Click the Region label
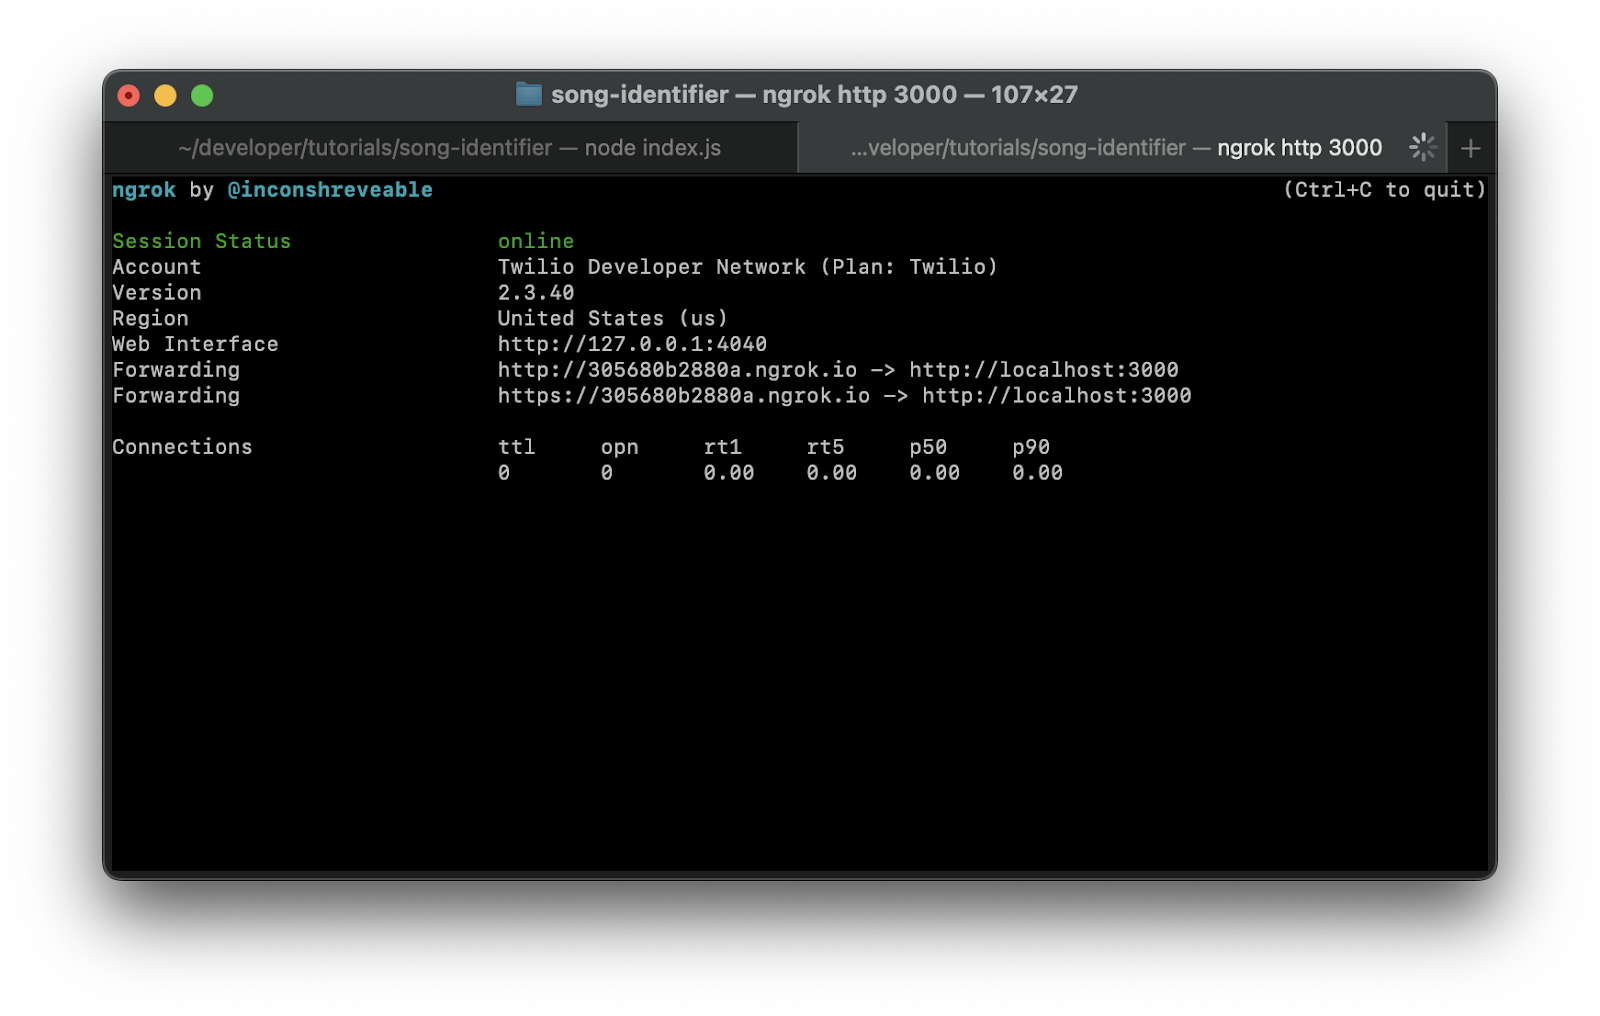This screenshot has height=1016, width=1600. 150,319
